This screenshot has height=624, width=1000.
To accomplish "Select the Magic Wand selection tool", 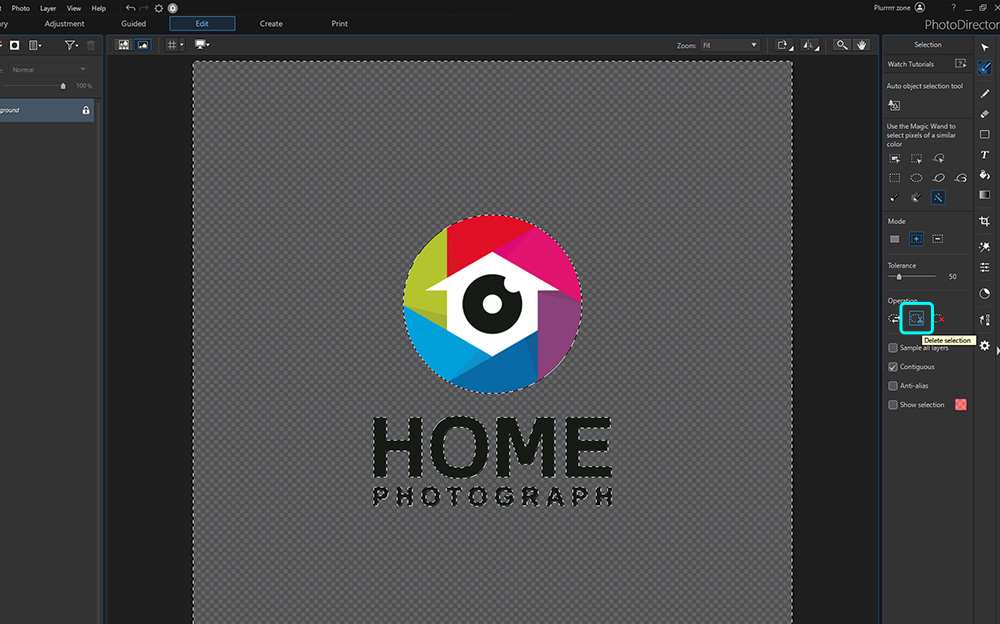I will point(938,198).
